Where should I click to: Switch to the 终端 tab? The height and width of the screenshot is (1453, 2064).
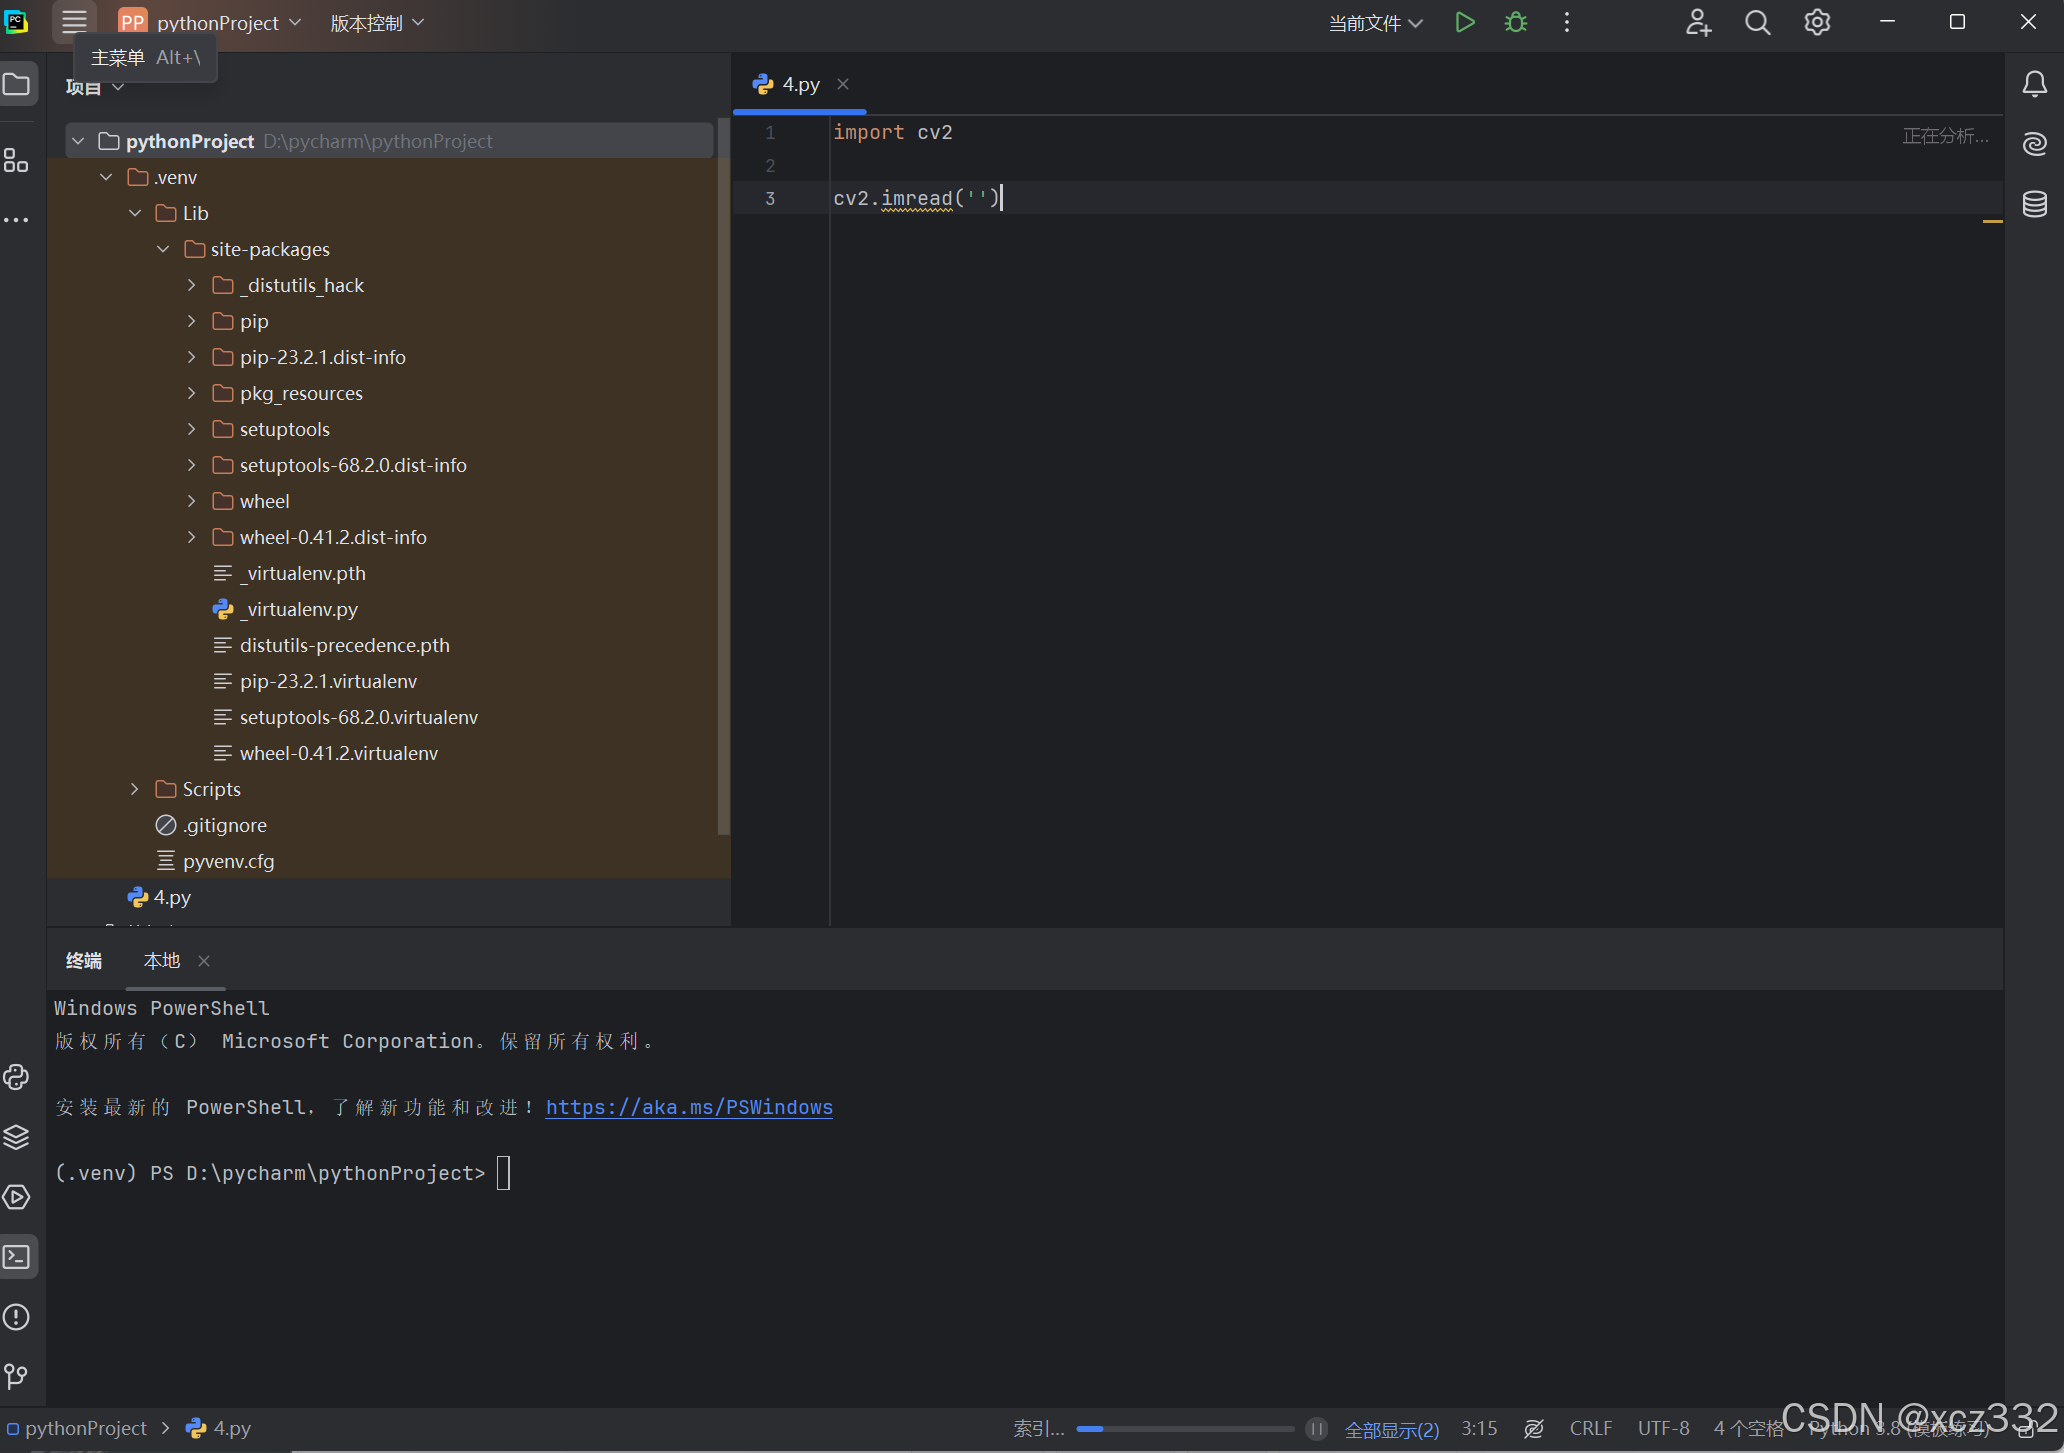point(84,960)
